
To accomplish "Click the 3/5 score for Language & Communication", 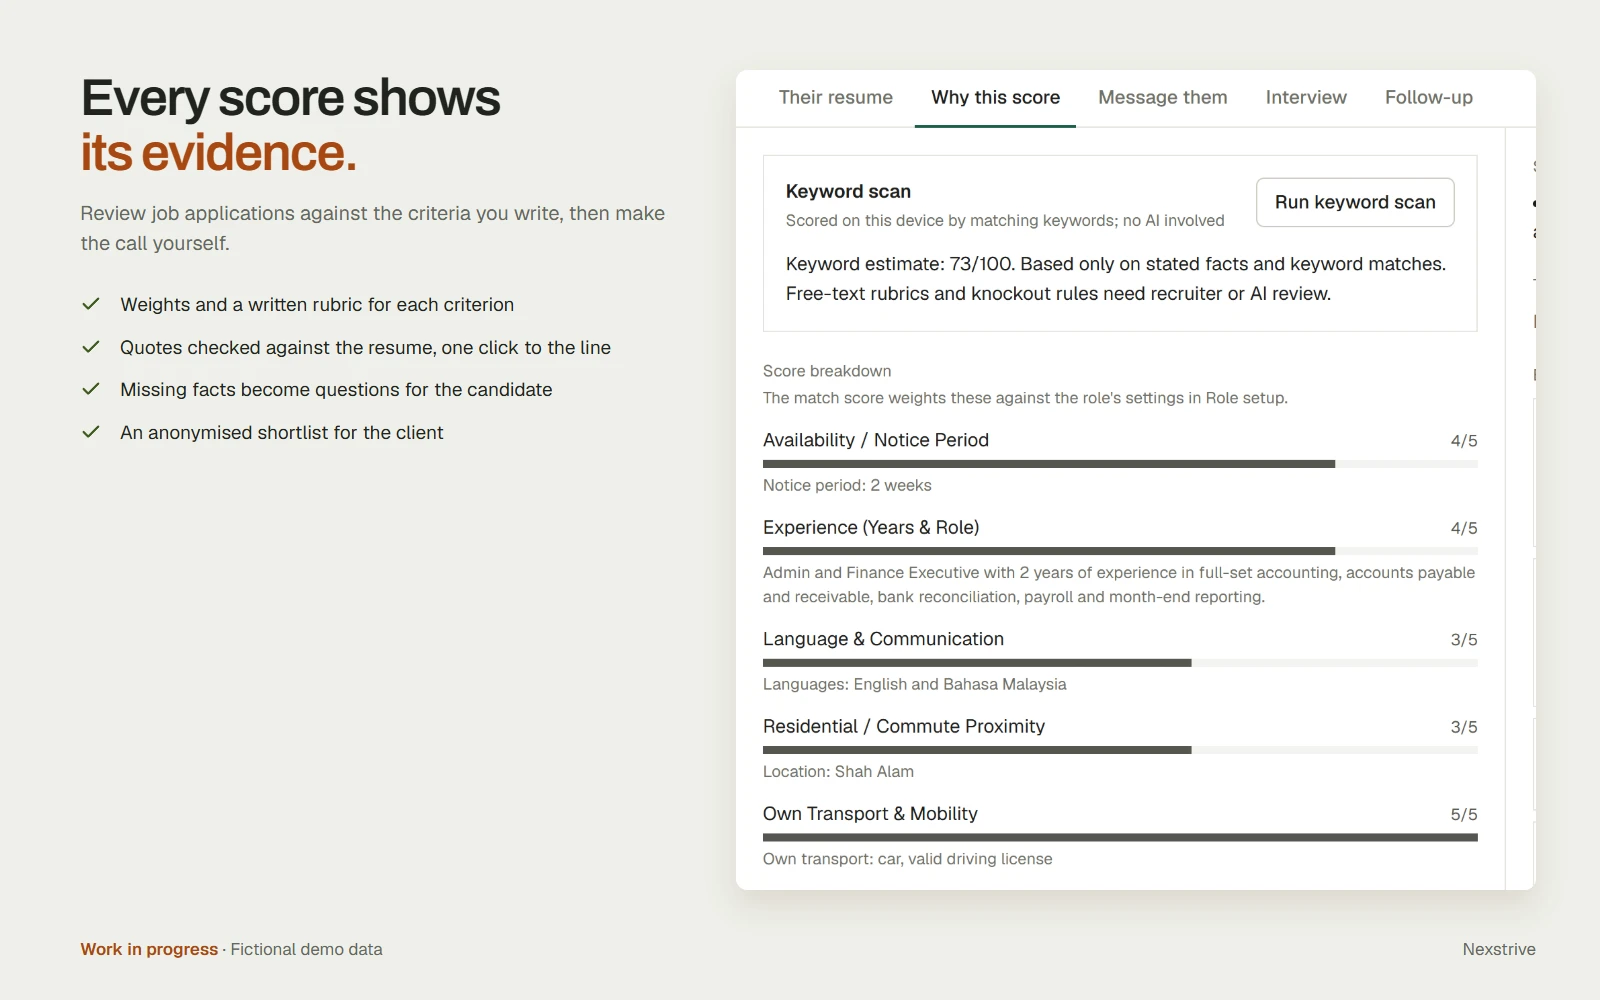I will pos(1464,640).
